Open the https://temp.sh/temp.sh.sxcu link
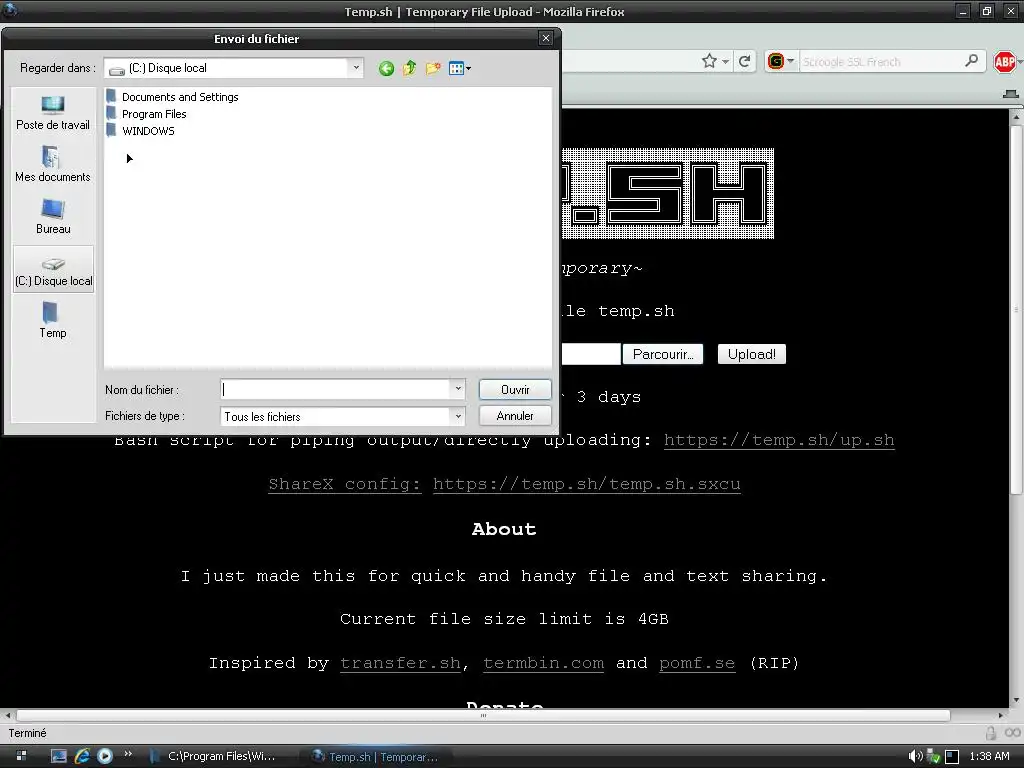Image resolution: width=1024 pixels, height=768 pixels. pos(586,484)
